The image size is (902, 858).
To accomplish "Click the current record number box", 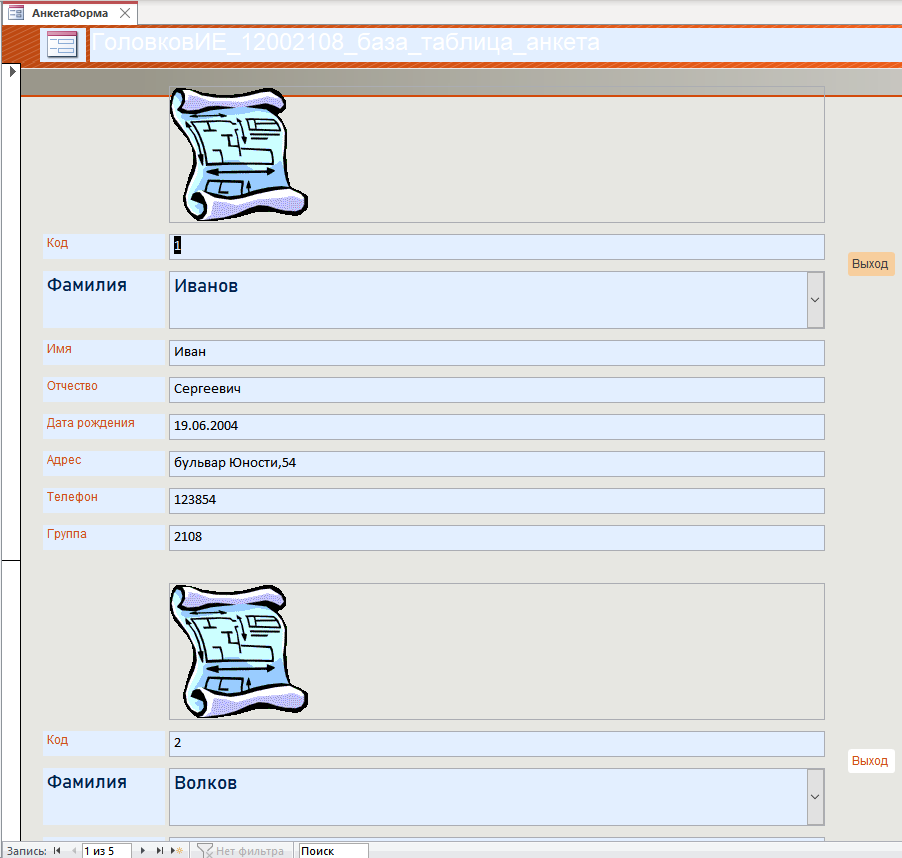I will 106,851.
